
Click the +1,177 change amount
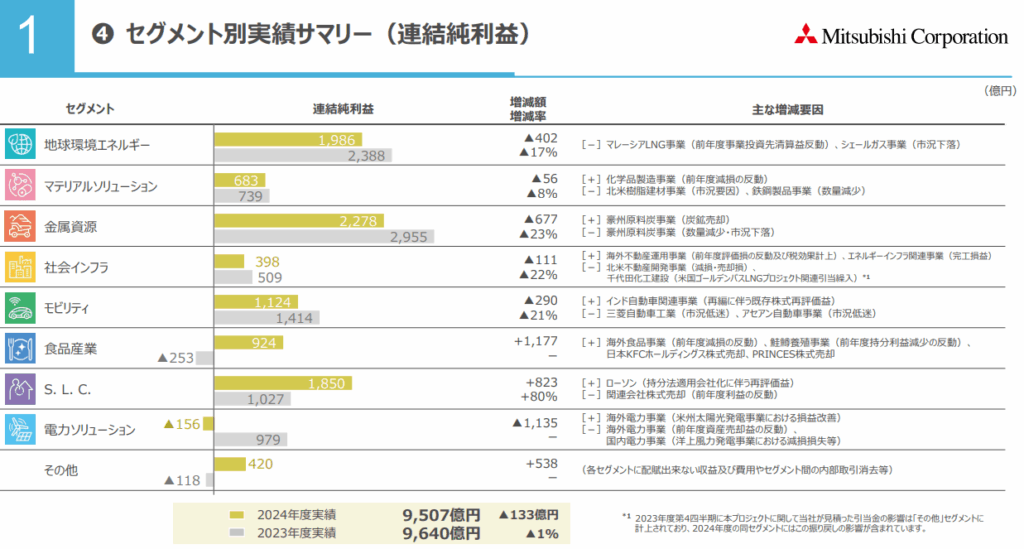536,341
